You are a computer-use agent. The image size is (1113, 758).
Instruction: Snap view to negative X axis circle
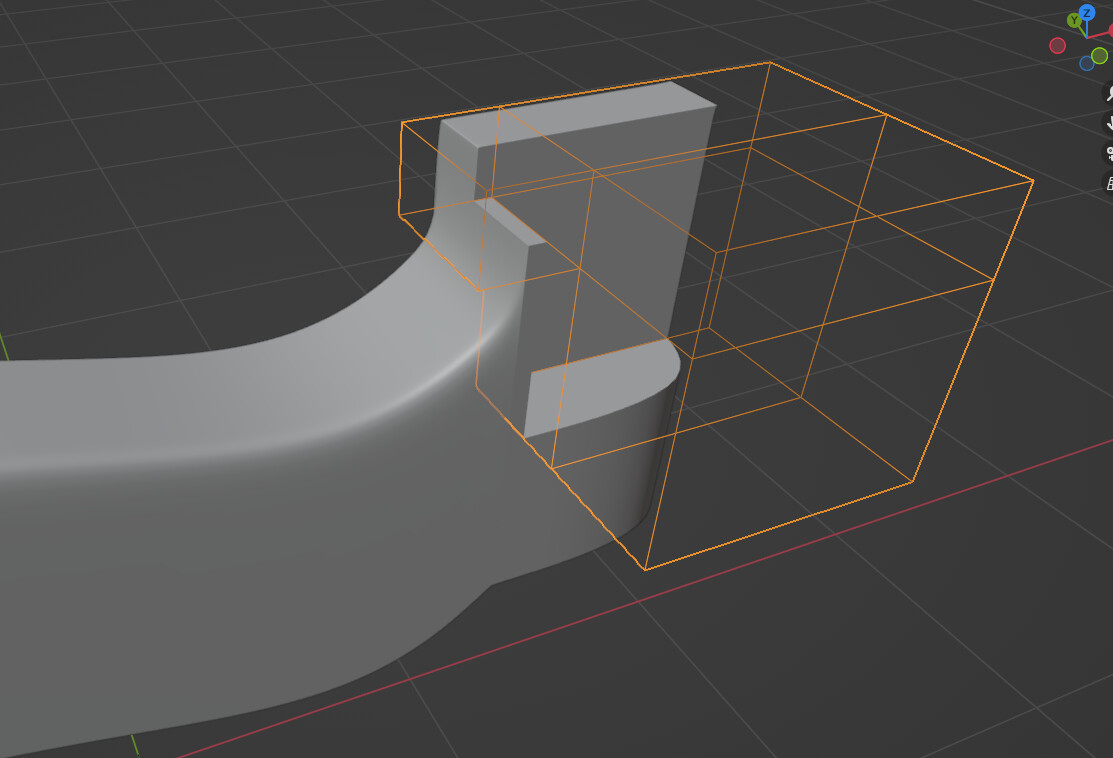[x=1057, y=45]
